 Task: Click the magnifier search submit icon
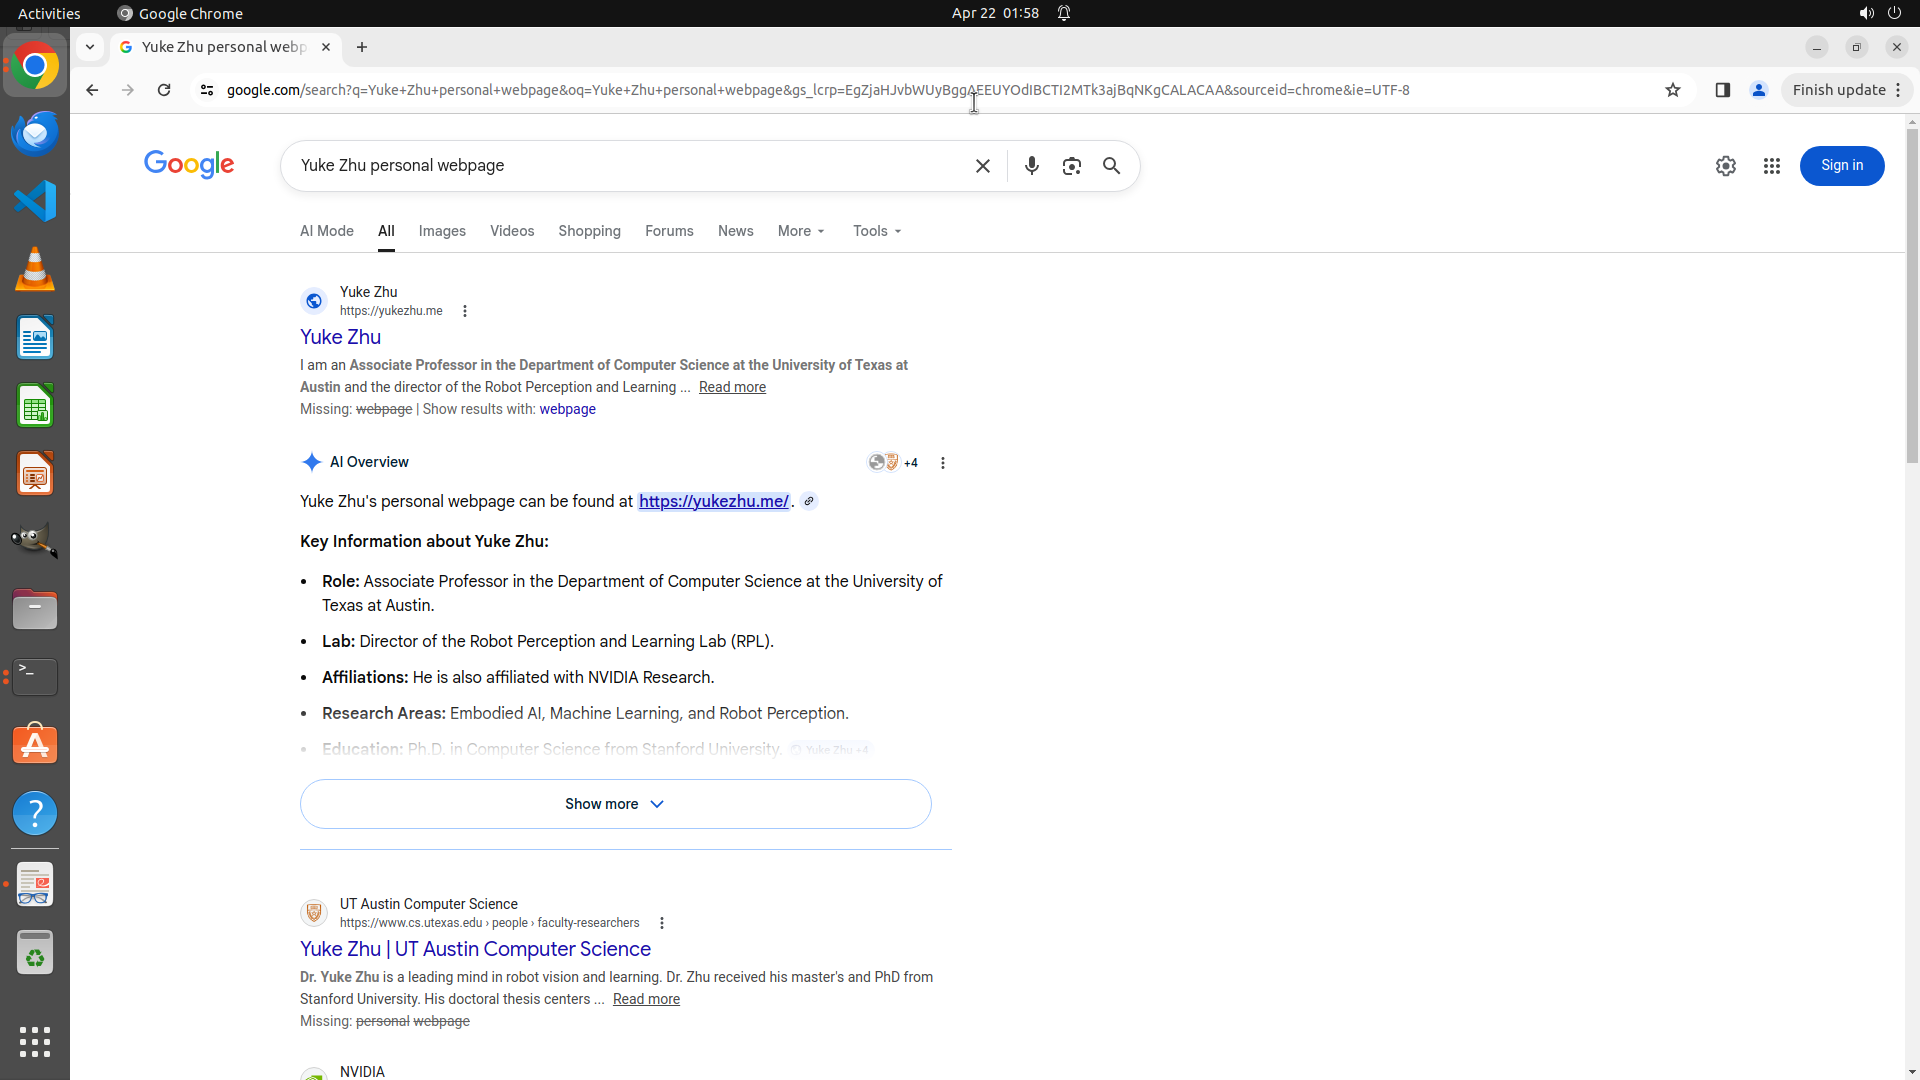pos(1111,166)
